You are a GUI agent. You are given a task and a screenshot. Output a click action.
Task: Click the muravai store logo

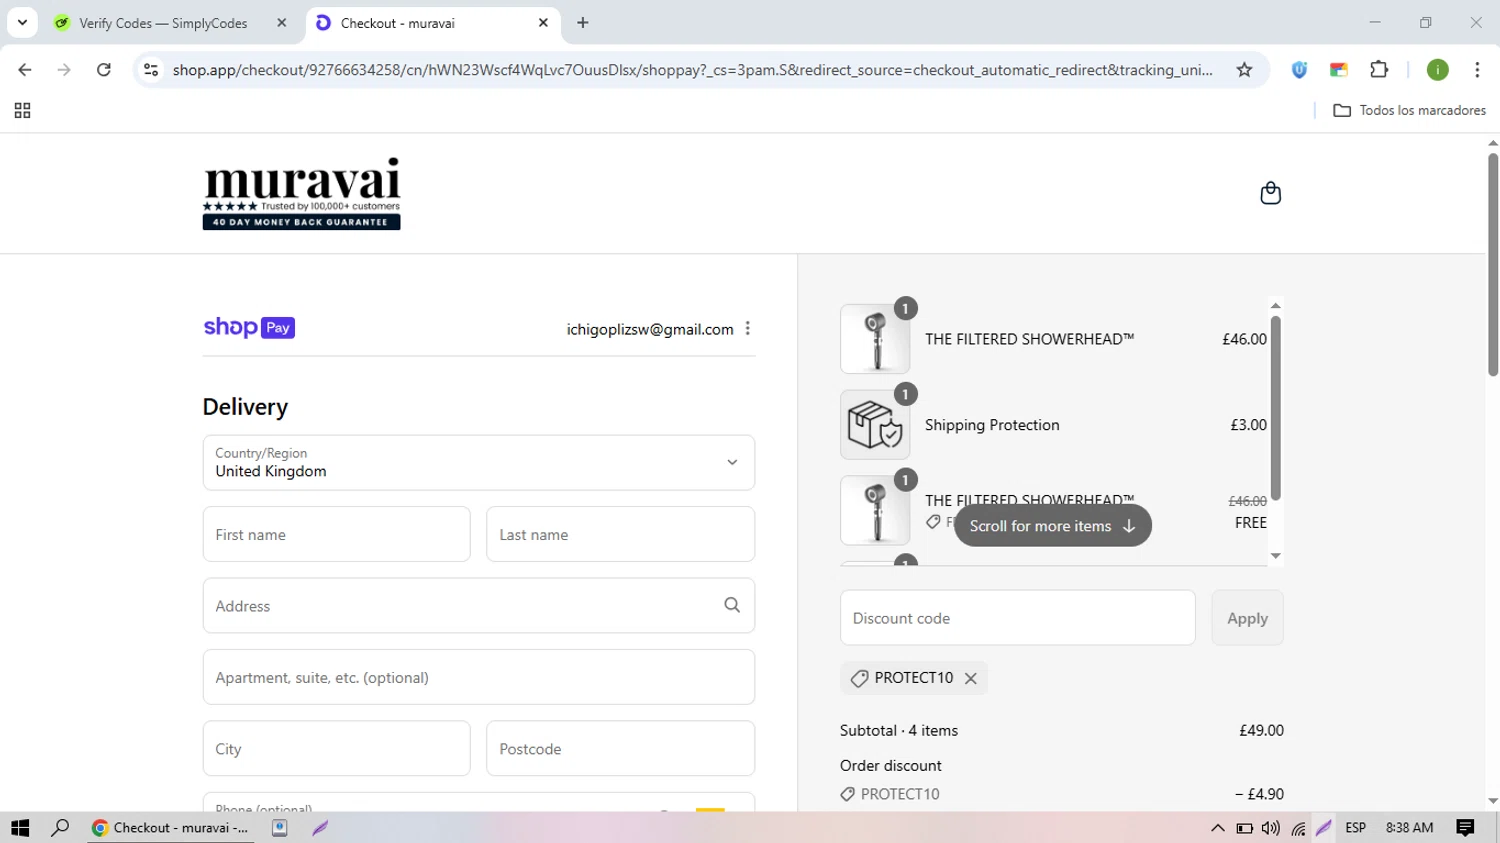coord(301,193)
